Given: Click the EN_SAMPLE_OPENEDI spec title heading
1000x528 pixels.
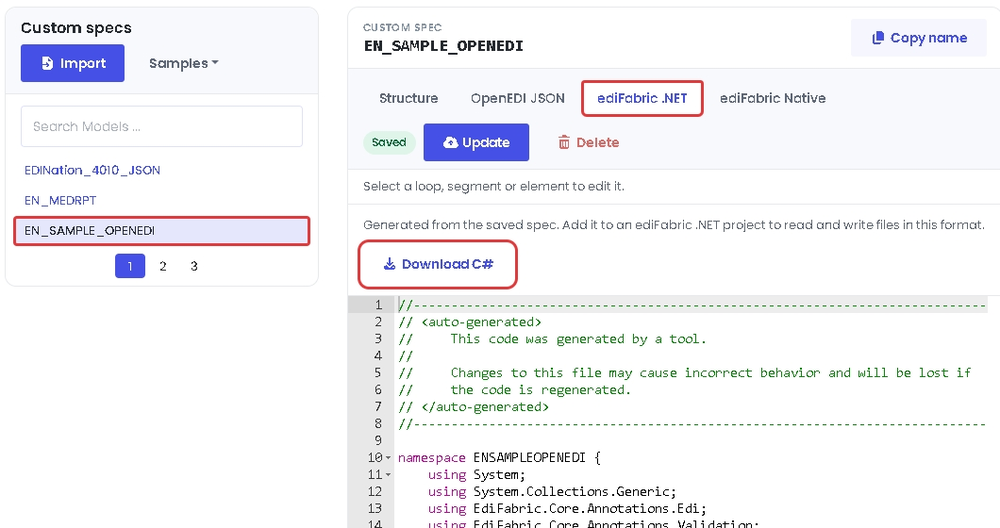Looking at the screenshot, I should point(444,46).
